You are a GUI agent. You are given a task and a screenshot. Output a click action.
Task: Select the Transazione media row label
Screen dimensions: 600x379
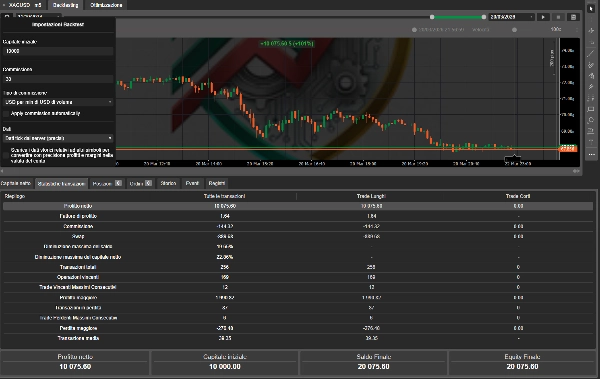click(x=78, y=338)
